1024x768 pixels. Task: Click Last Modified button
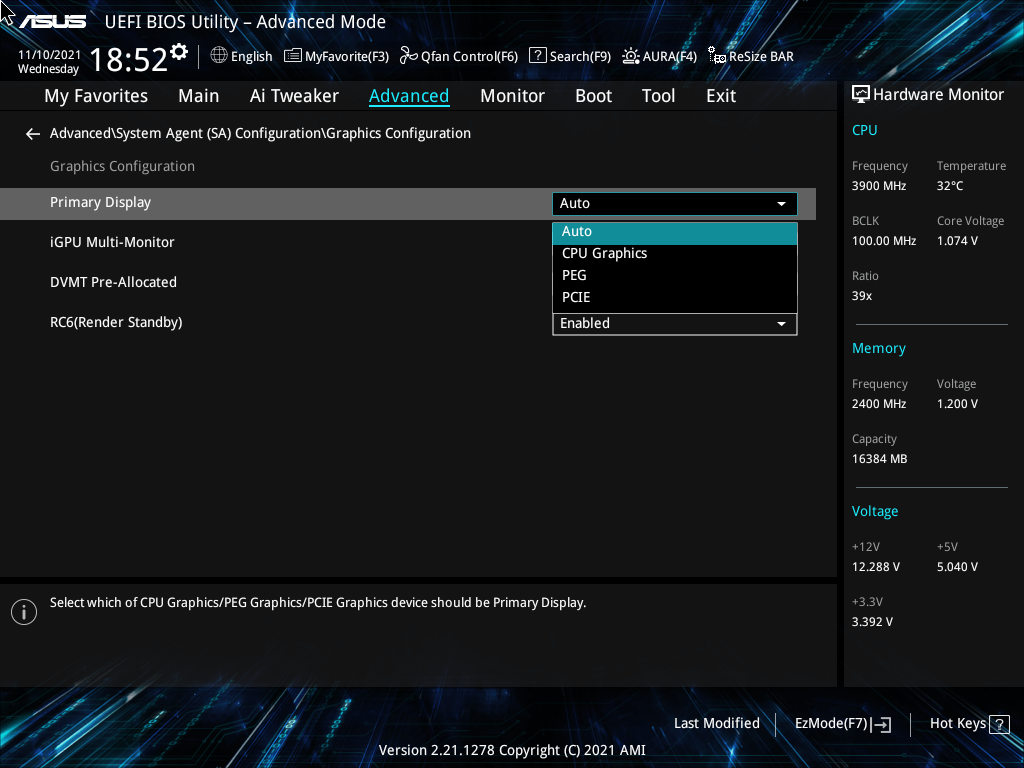(x=716, y=724)
